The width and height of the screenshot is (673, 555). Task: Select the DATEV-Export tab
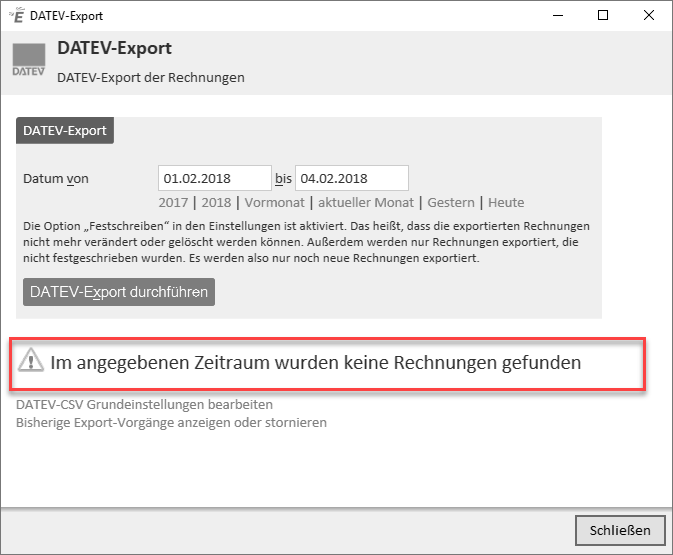click(x=65, y=130)
